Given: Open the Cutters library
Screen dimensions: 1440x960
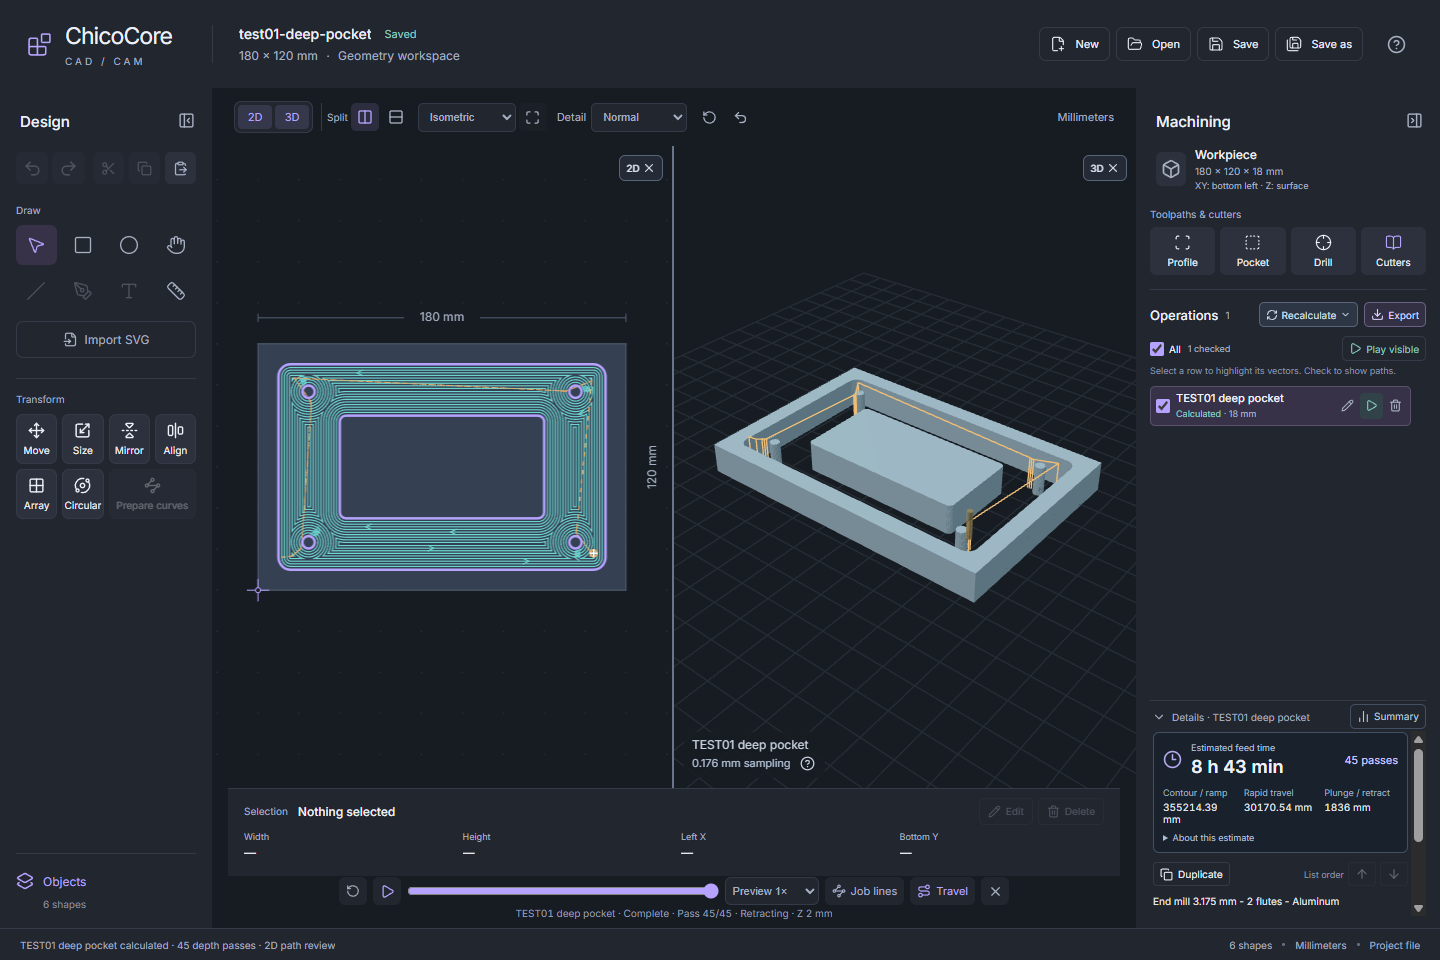Looking at the screenshot, I should pyautogui.click(x=1393, y=251).
